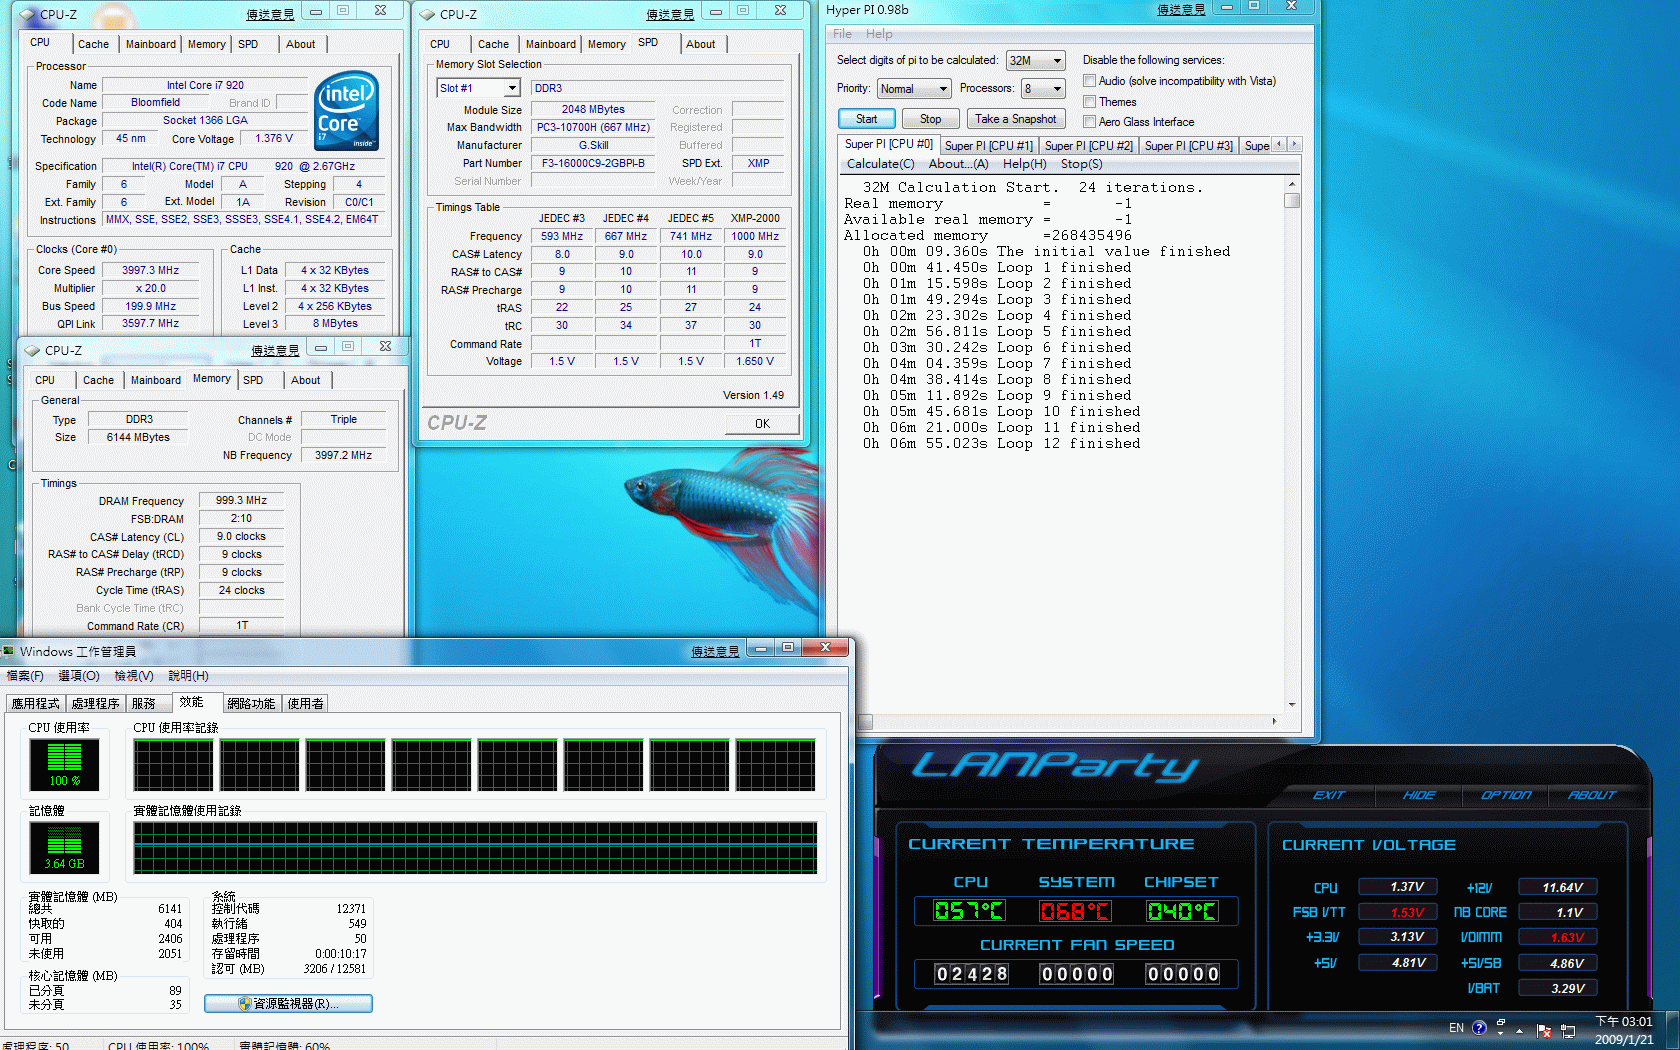Click the memory 3.64 GB gauge
This screenshot has width=1680, height=1050.
(64, 847)
